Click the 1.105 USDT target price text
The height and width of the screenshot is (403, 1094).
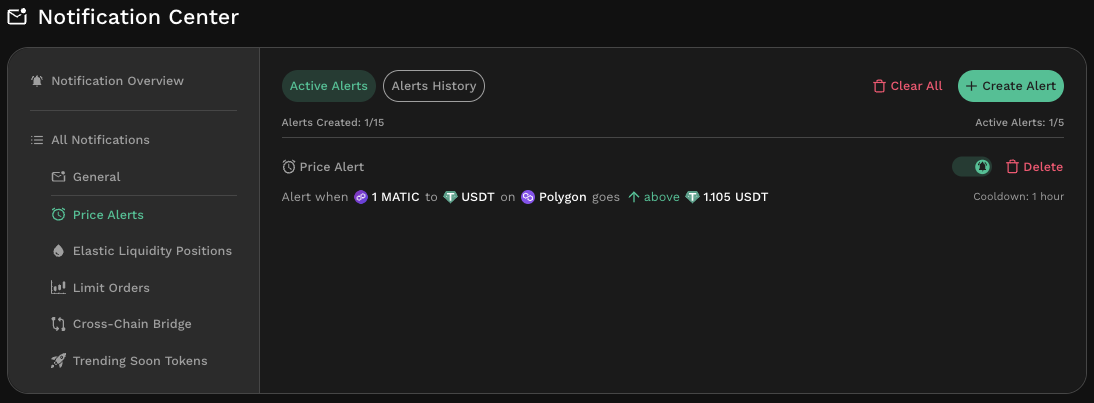tap(735, 197)
